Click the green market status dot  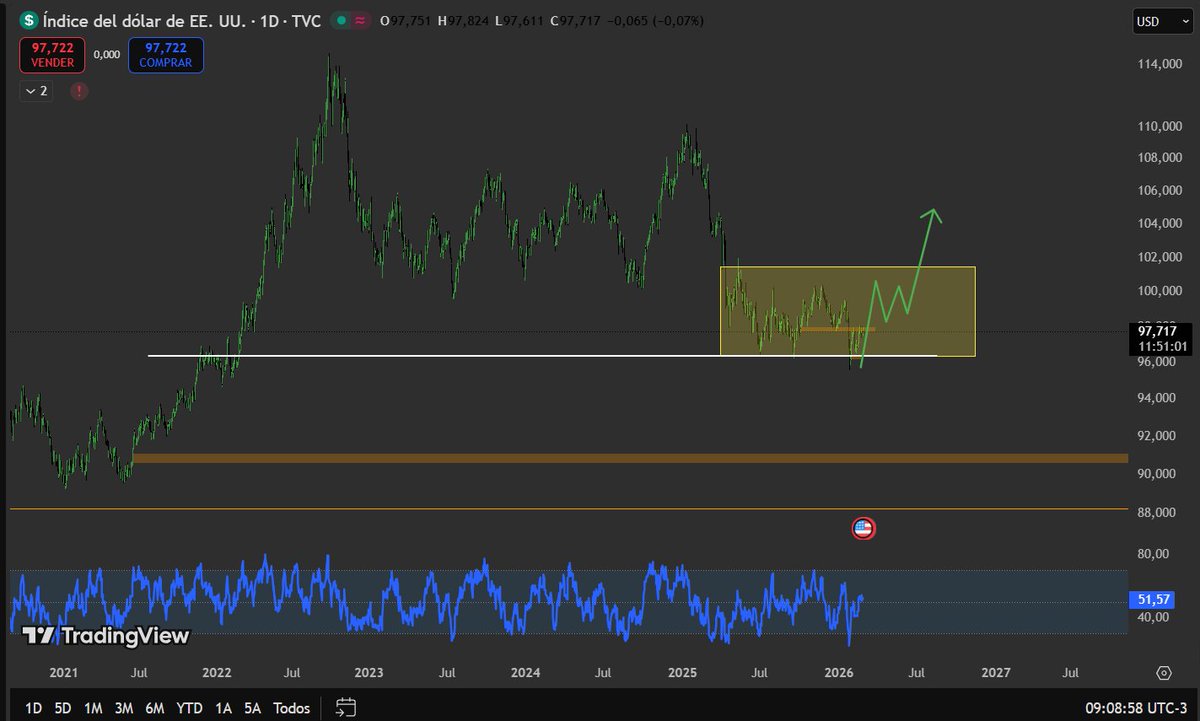[341, 20]
